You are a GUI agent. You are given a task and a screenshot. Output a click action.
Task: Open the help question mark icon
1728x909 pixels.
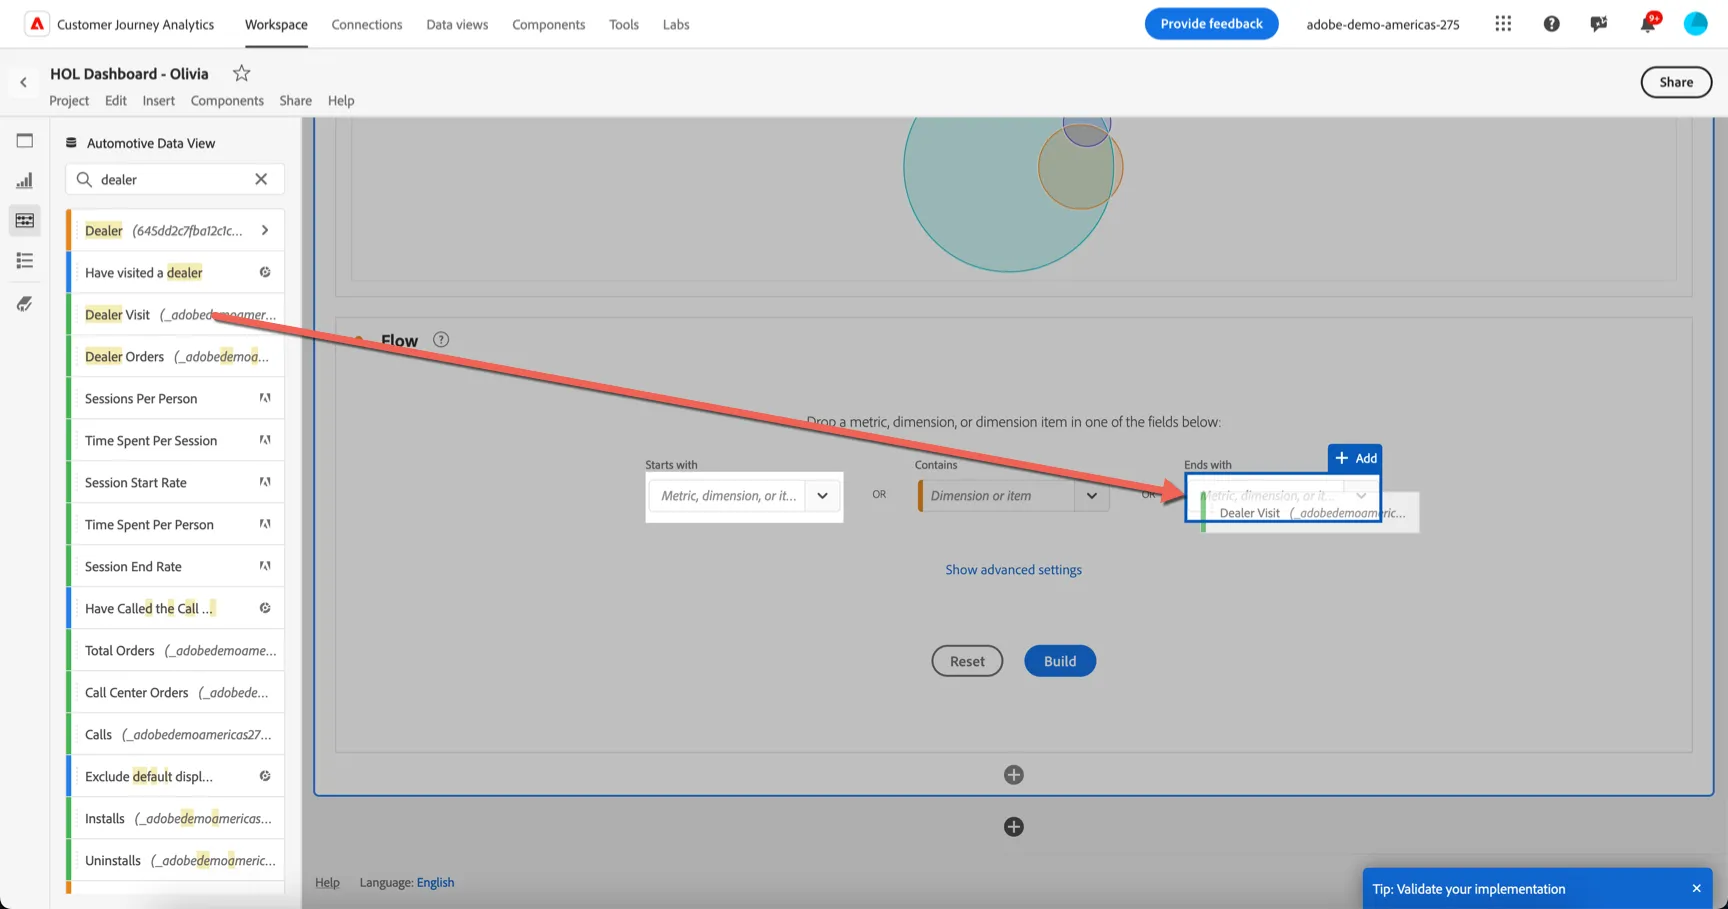(x=1551, y=24)
